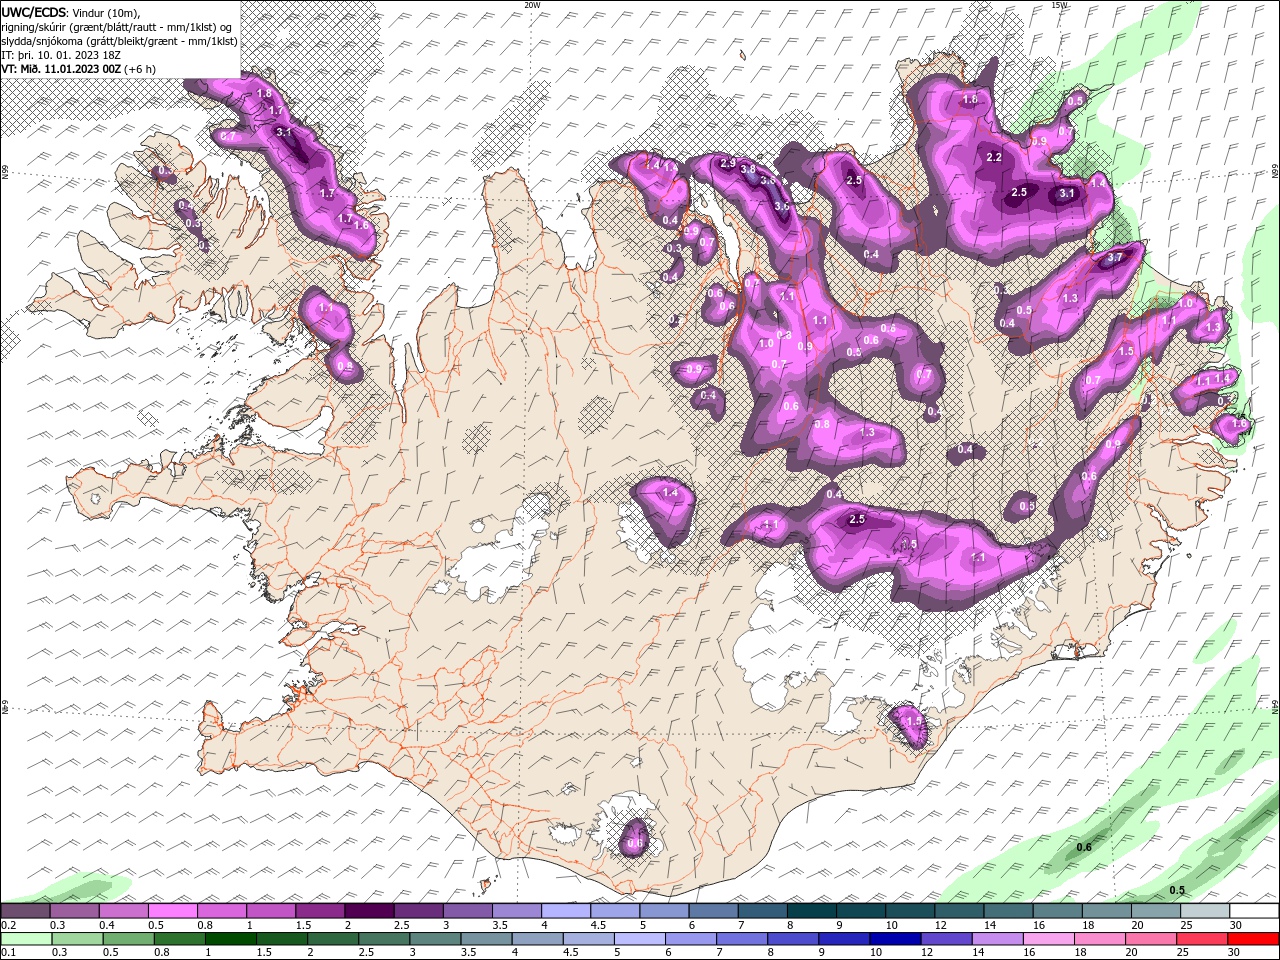1280x960 pixels.
Task: Click the navy blue swatch right of green-scale '10'
Action: click(895, 938)
